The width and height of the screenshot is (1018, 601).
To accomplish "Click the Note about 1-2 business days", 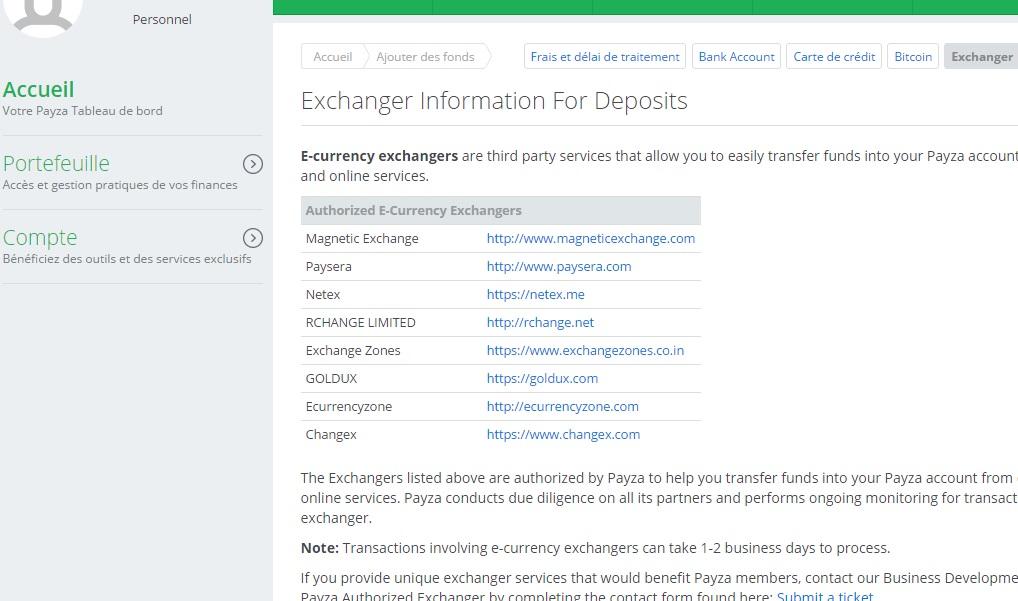I will click(x=595, y=548).
